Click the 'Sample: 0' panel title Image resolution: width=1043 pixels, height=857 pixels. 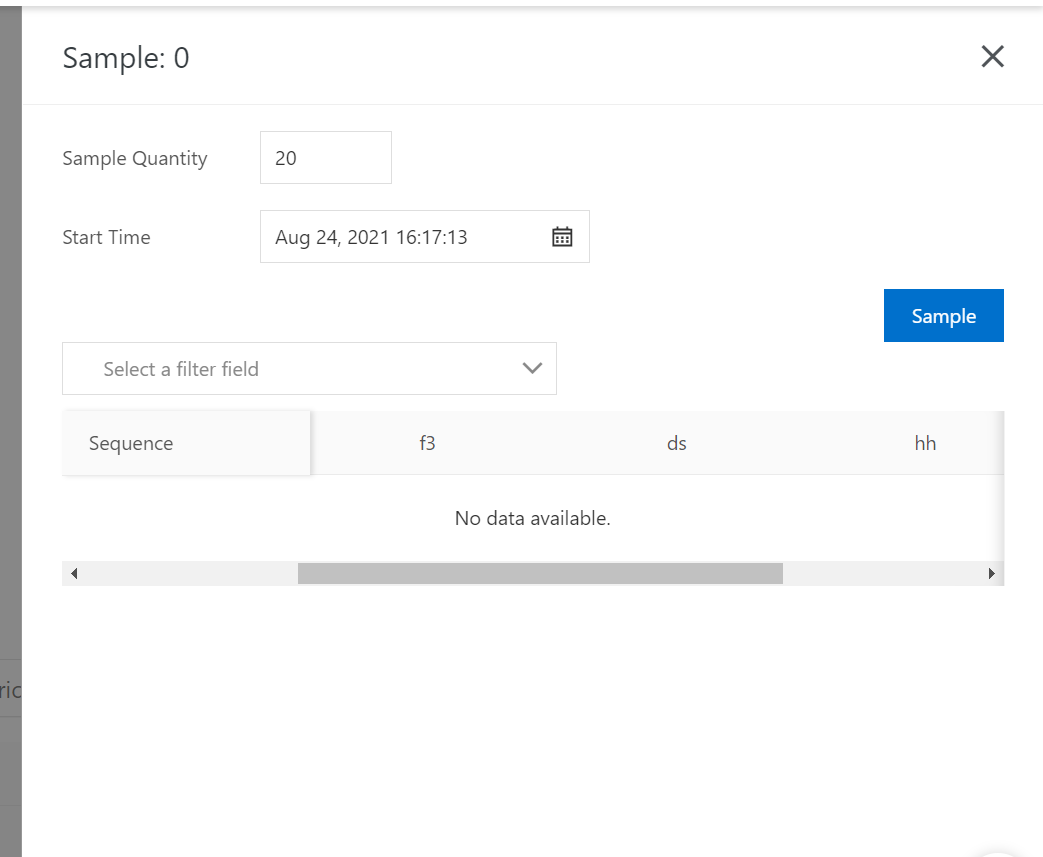tap(126, 58)
